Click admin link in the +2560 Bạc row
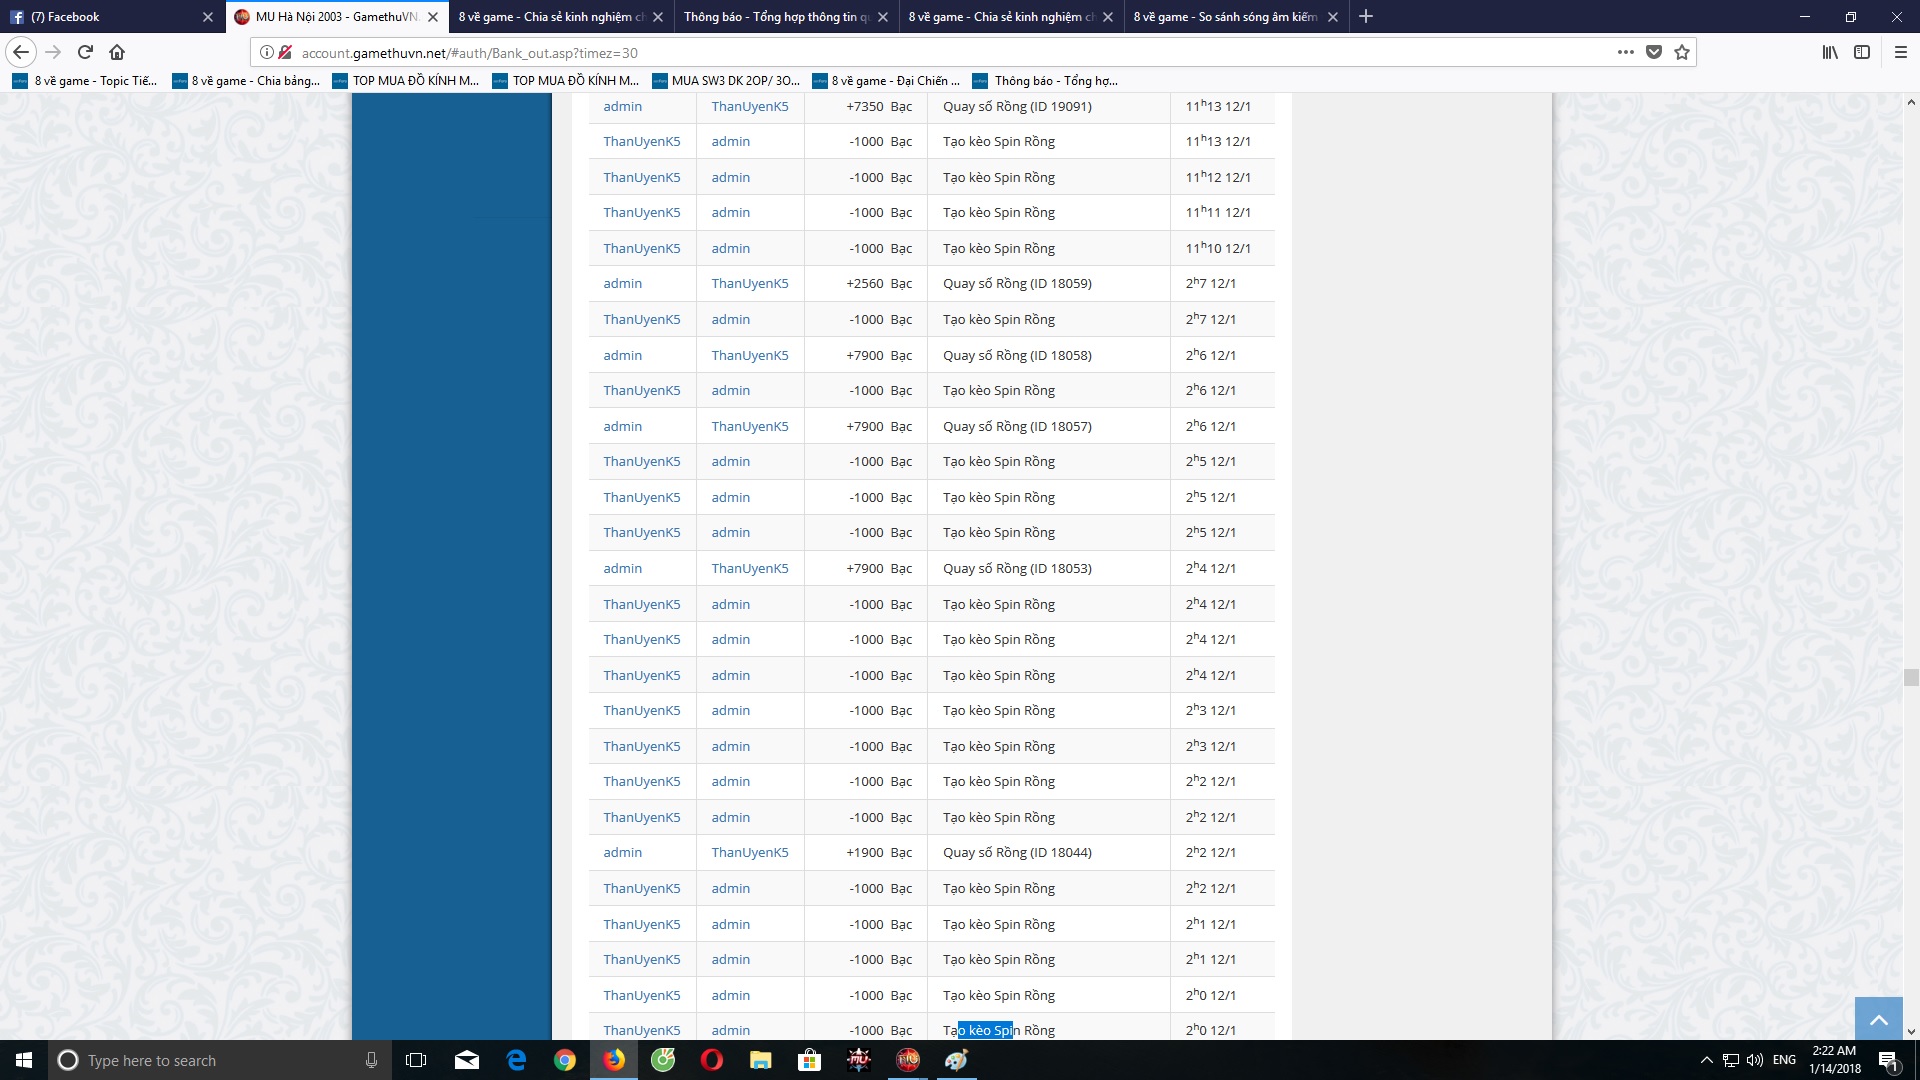This screenshot has height=1080, width=1920. pos(623,284)
